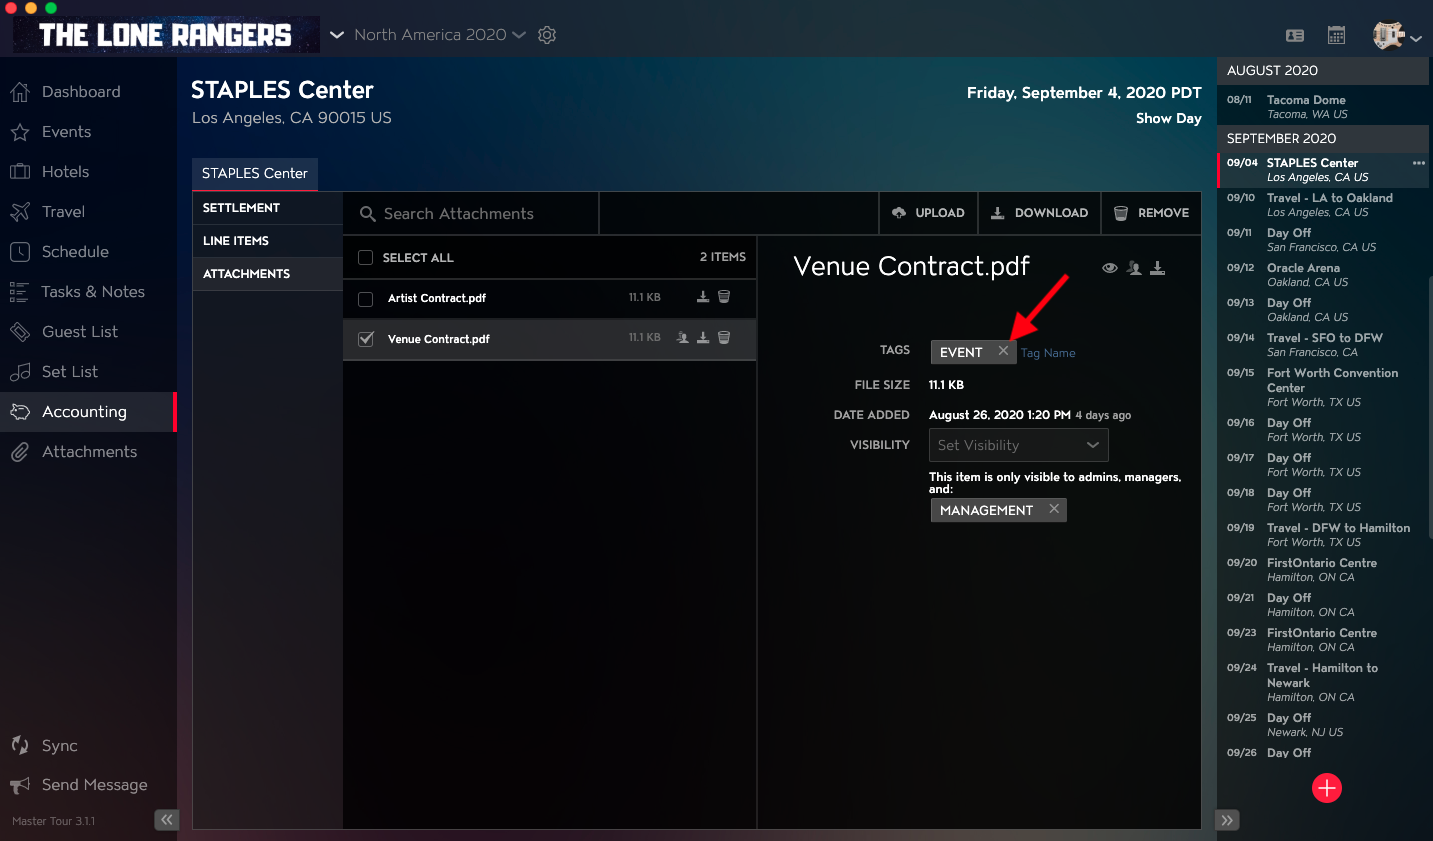Viewport: 1433px width, 841px height.
Task: Click the red add event plus button
Action: pyautogui.click(x=1327, y=788)
